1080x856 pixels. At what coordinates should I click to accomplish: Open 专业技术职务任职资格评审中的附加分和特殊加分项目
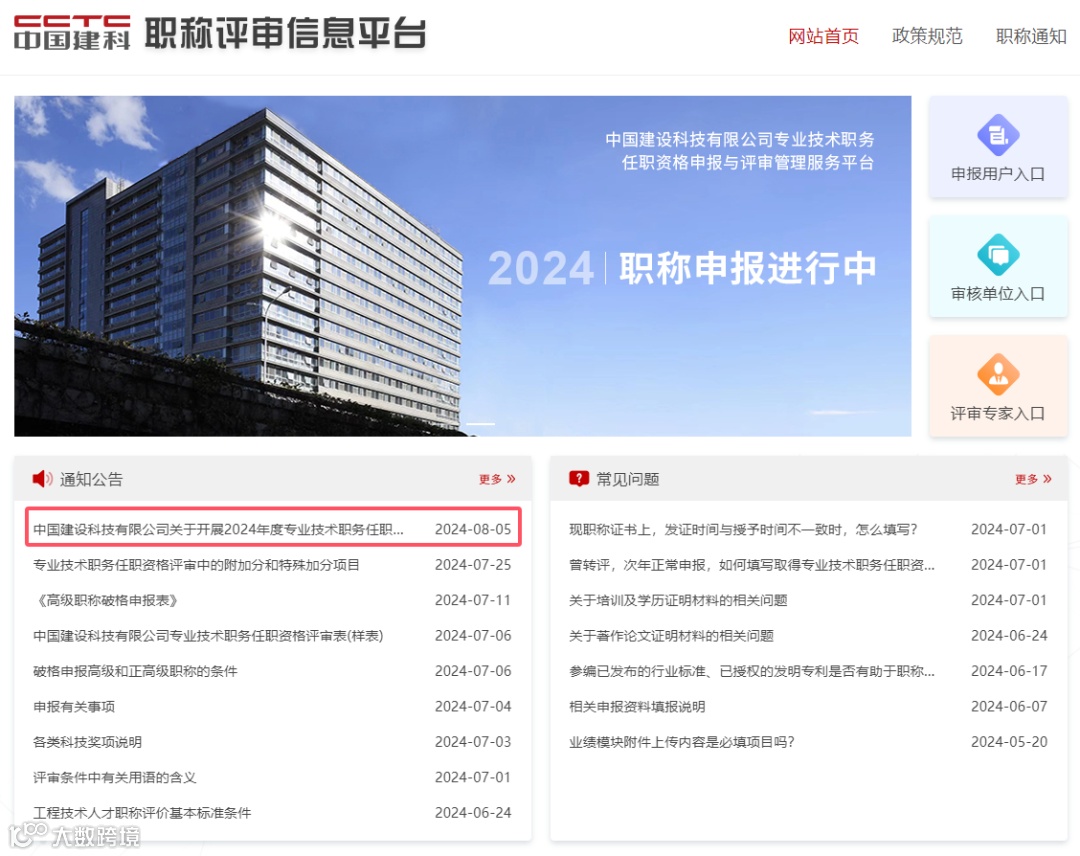click(196, 565)
